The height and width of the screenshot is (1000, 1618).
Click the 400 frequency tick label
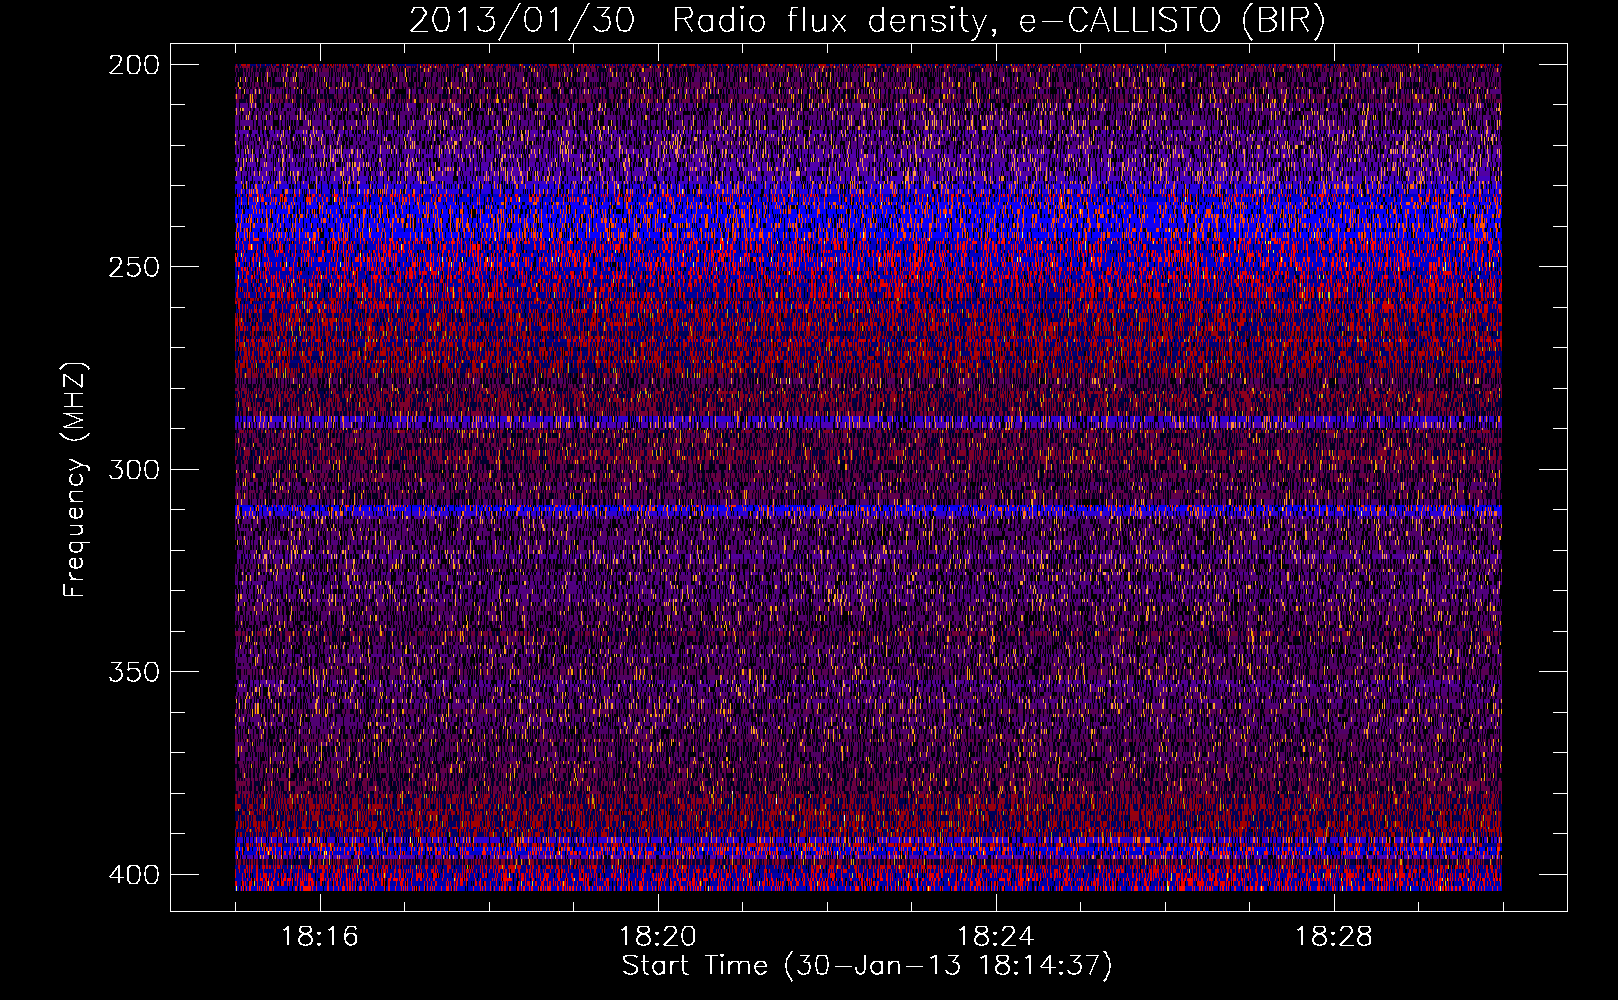coord(134,874)
